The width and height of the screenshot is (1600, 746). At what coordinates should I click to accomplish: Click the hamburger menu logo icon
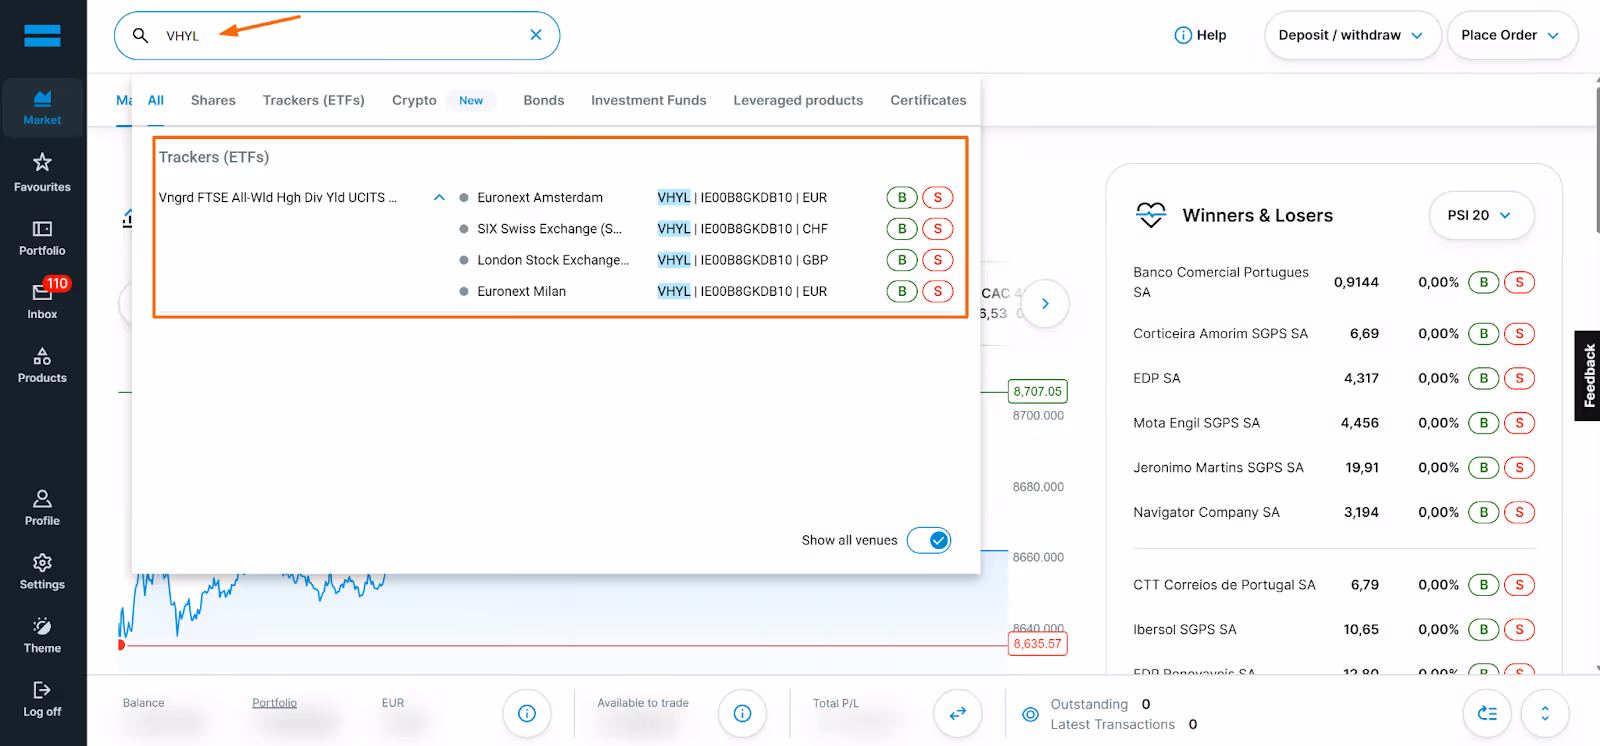42,36
